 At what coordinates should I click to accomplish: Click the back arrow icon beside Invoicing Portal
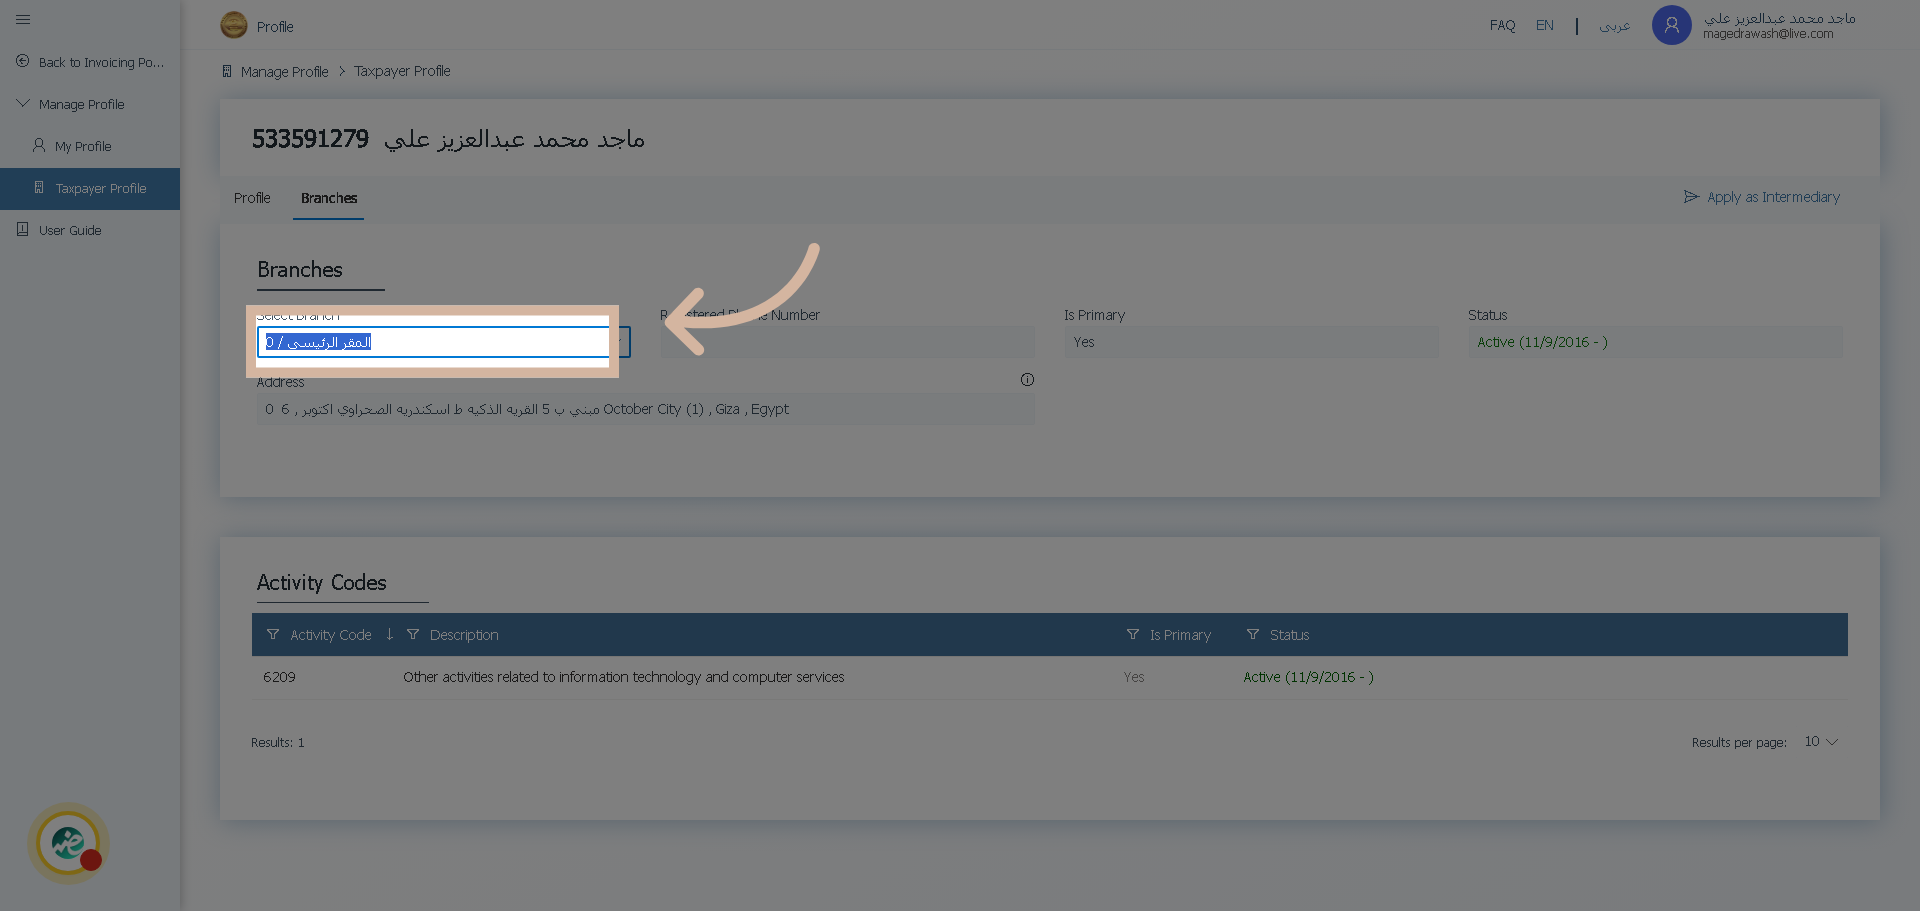pyautogui.click(x=23, y=61)
